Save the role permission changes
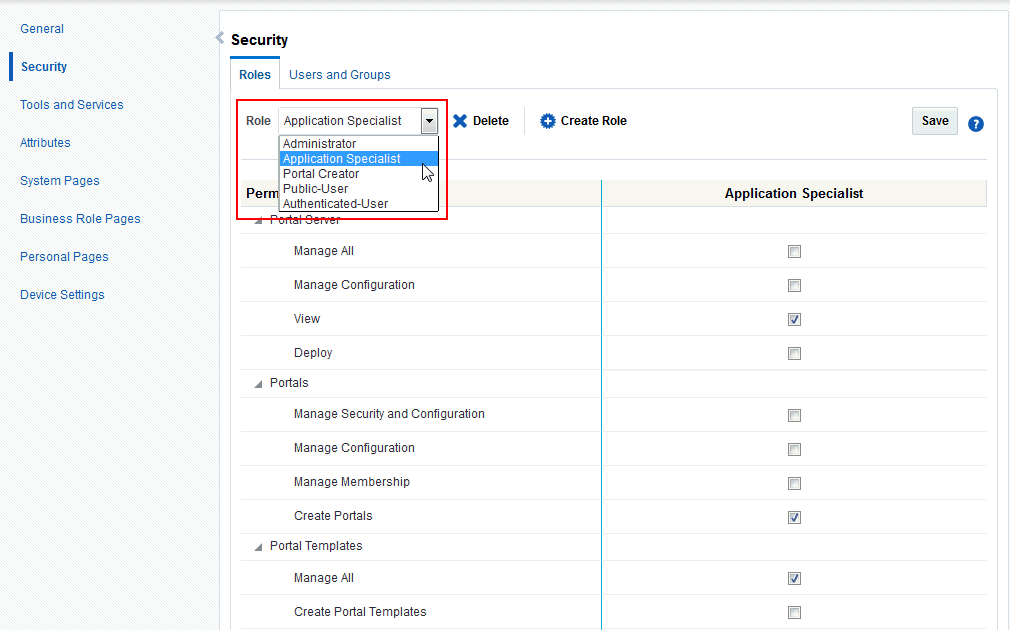Viewport: 1010px width, 630px height. pyautogui.click(x=934, y=121)
